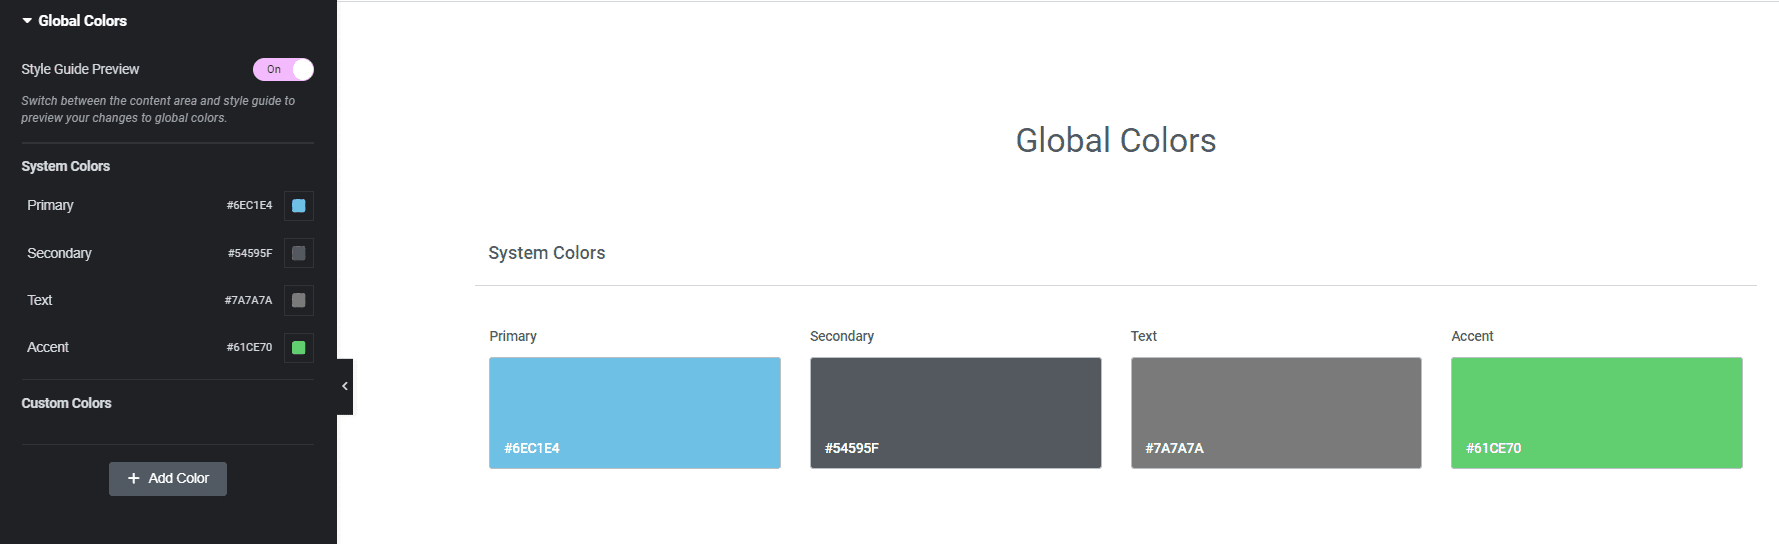This screenshot has width=1779, height=544.
Task: Open the Primary color picker swatch
Action: (298, 206)
